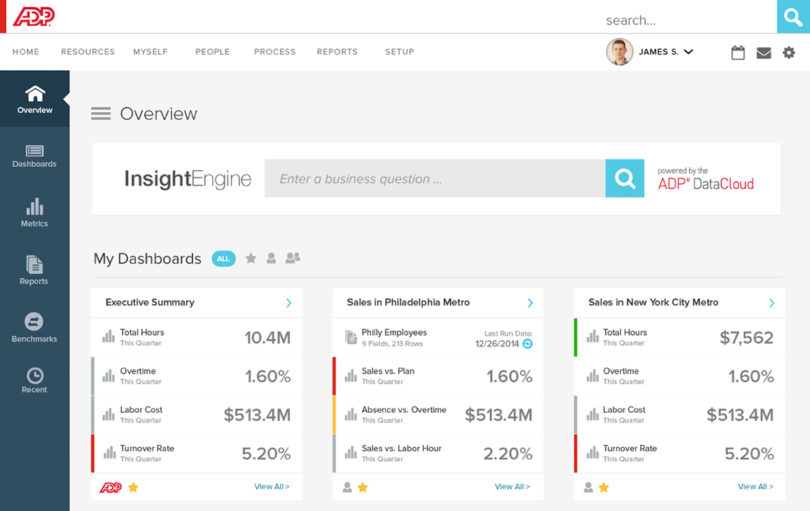The width and height of the screenshot is (810, 511).
Task: Click the Executive Summary card title
Action: click(150, 302)
